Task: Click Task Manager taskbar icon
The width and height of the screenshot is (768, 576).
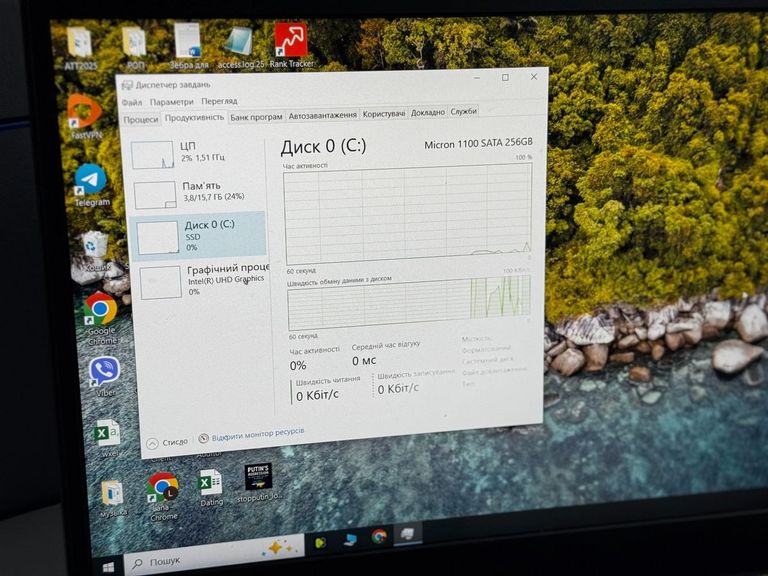Action: point(407,534)
